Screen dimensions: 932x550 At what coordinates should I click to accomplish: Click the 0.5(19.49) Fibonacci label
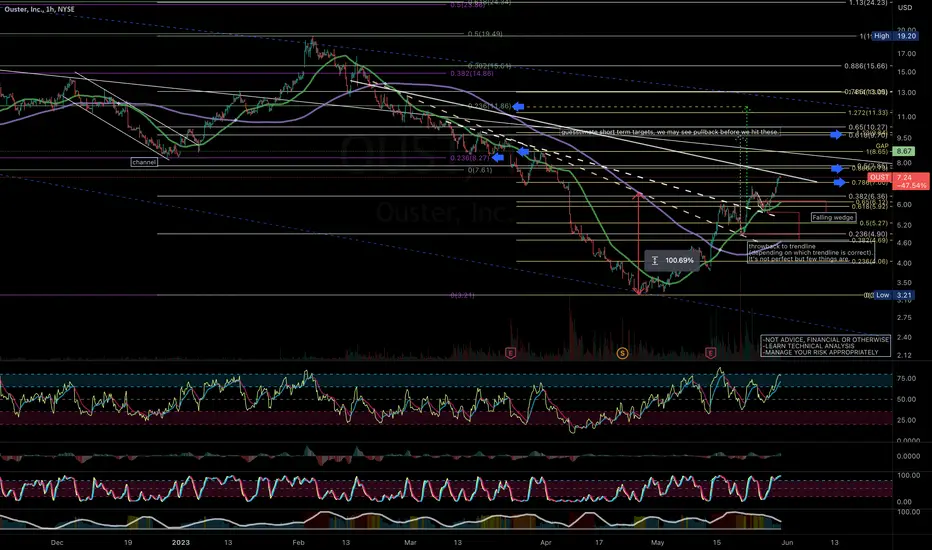[484, 34]
